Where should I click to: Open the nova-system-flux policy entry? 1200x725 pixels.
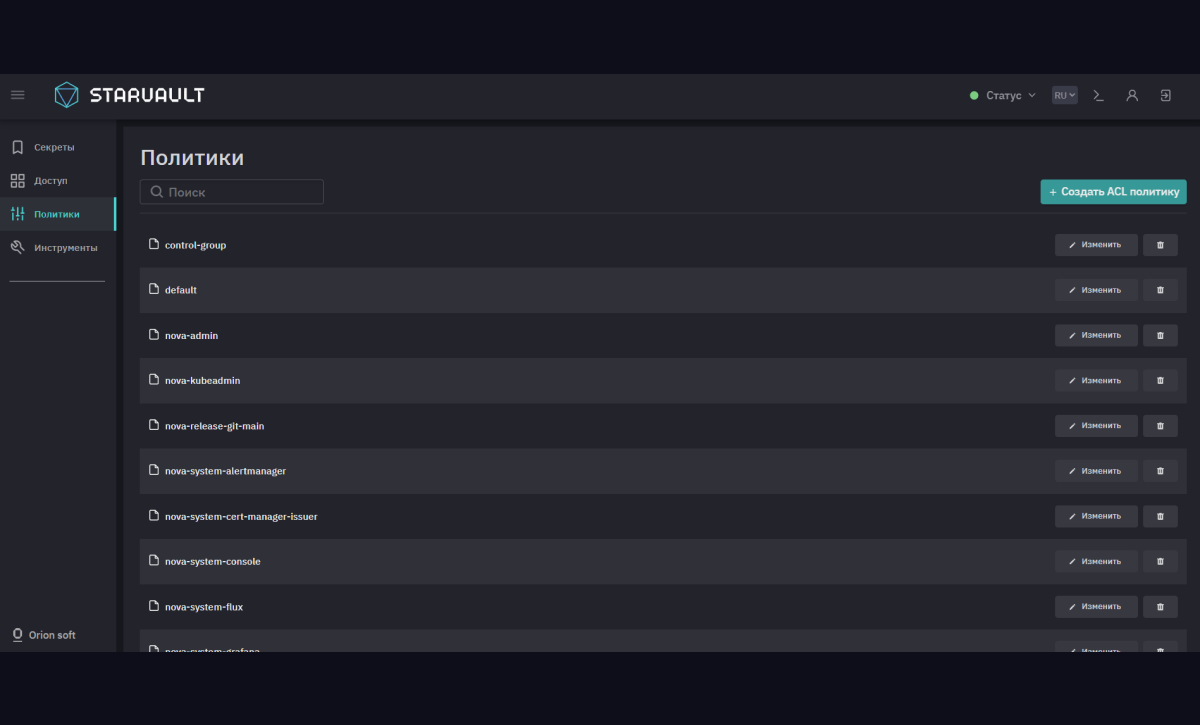(204, 607)
